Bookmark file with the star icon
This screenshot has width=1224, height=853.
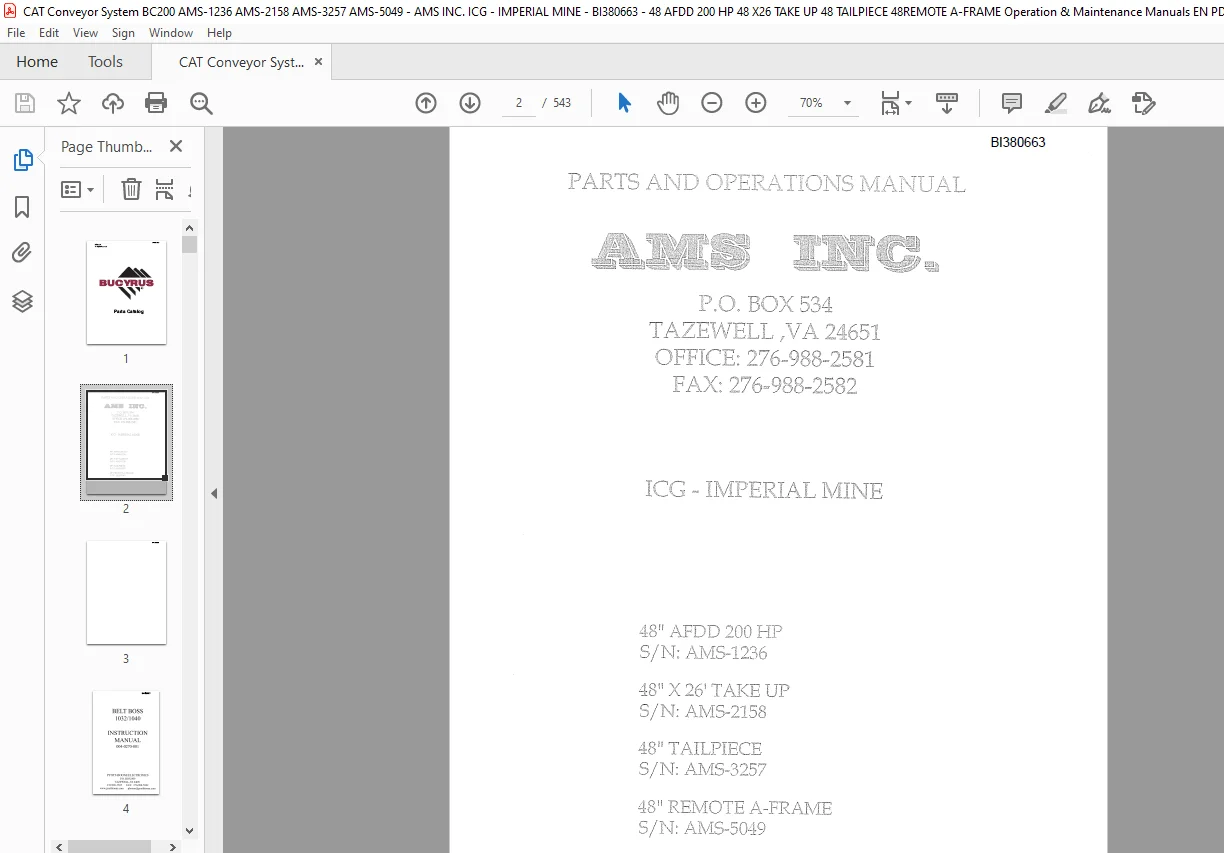69,103
